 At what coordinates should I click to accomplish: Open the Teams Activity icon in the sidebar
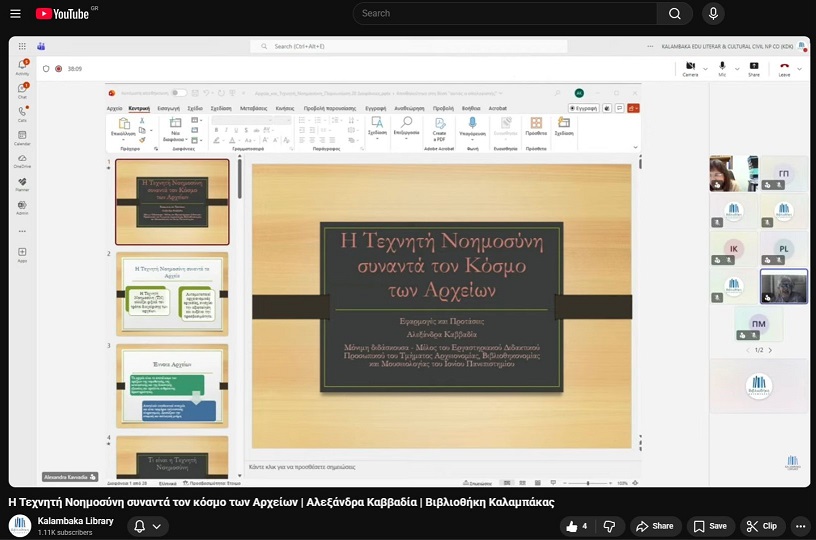[x=22, y=66]
